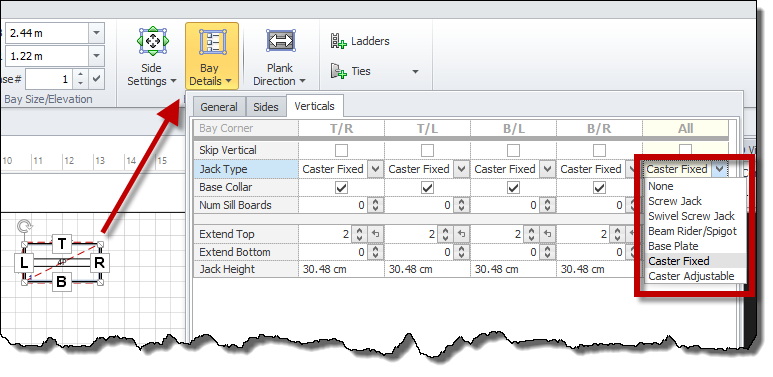This screenshot has height=377, width=773.
Task: Adjust Extend Top stepper for T/R
Action: (x=360, y=234)
